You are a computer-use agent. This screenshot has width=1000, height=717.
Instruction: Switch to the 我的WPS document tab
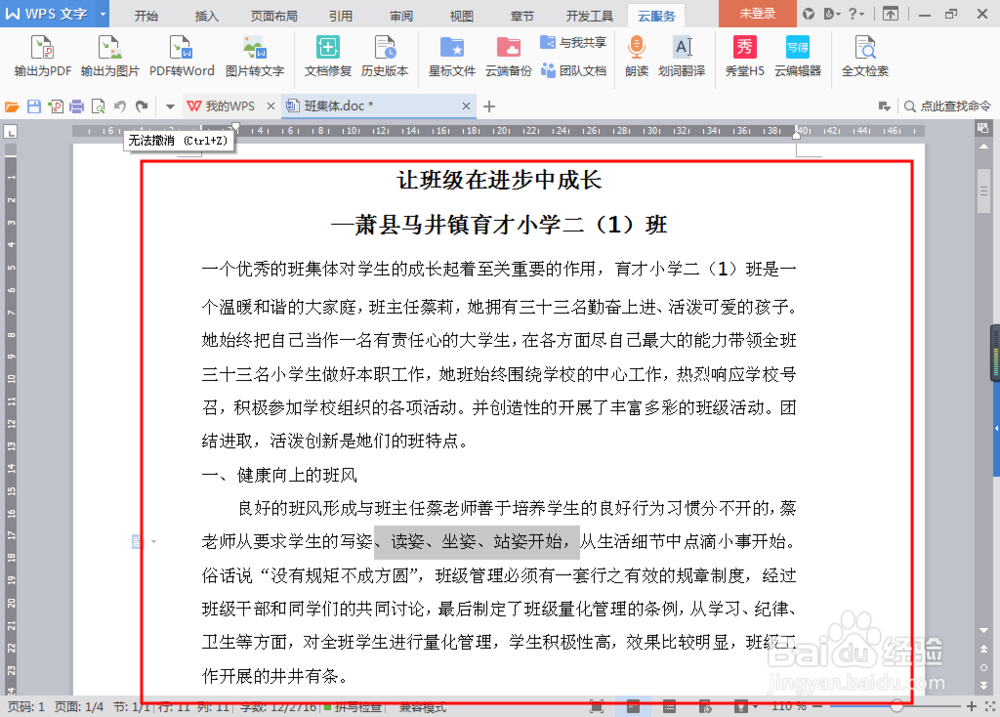(222, 106)
